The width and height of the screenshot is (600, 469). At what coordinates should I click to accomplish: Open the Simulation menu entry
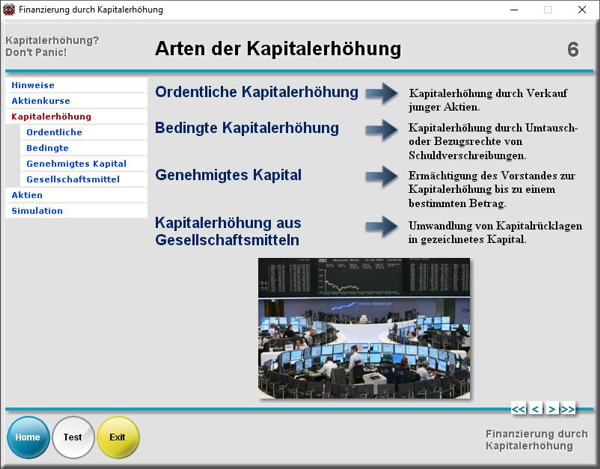click(37, 211)
